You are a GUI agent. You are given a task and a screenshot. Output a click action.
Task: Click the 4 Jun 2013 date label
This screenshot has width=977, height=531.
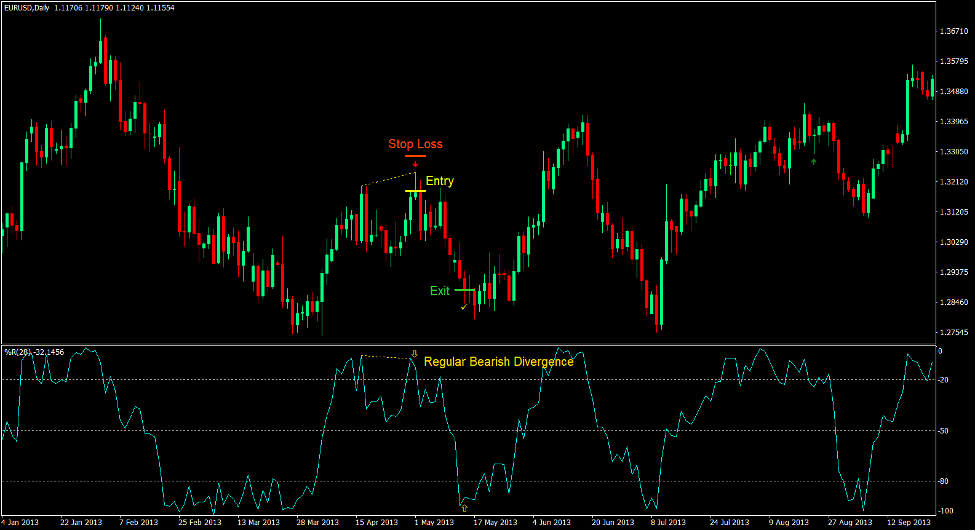[x=551, y=522]
